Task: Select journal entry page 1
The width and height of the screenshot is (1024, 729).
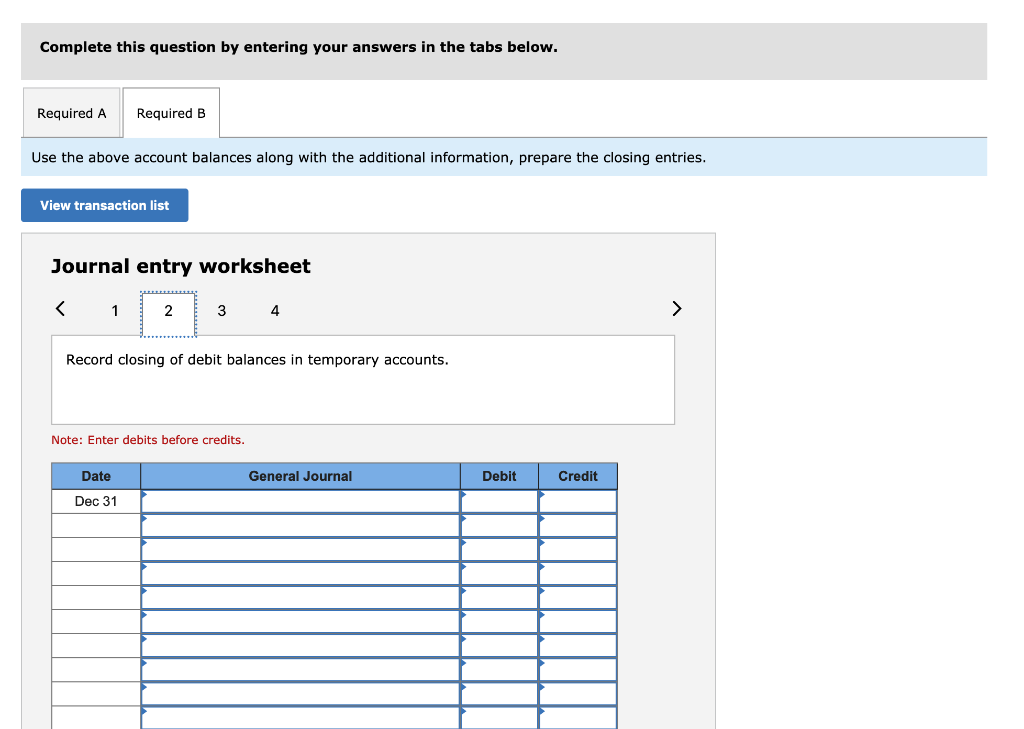Action: (x=114, y=311)
